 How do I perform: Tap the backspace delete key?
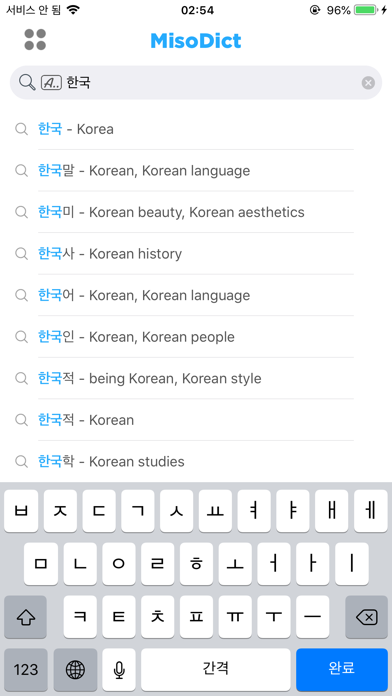(367, 617)
